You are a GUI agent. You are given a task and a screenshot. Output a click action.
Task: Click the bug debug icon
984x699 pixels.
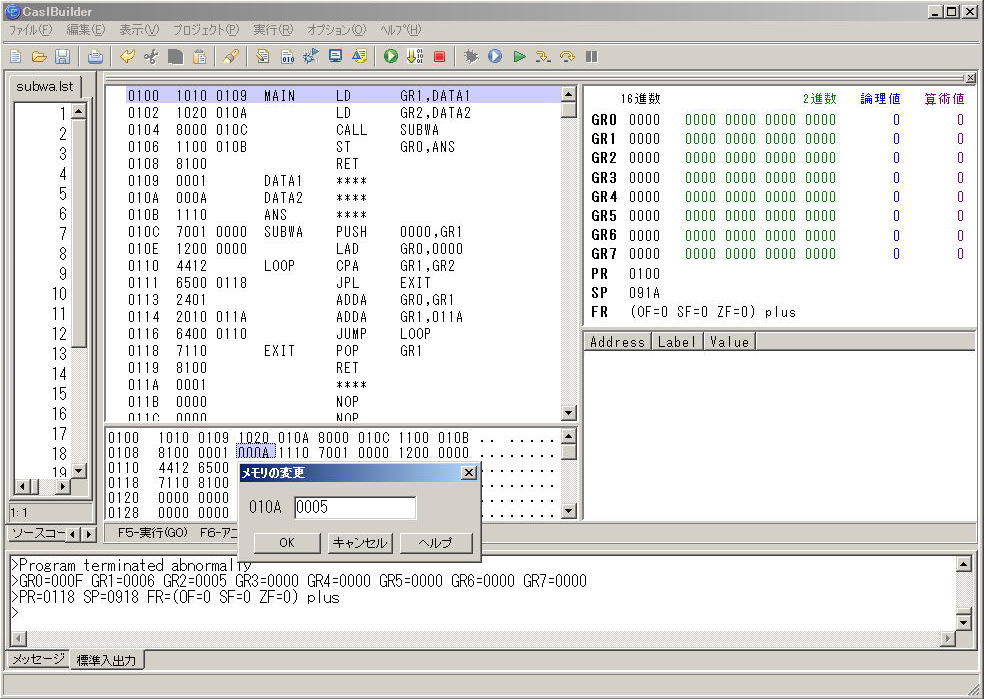pyautogui.click(x=471, y=57)
